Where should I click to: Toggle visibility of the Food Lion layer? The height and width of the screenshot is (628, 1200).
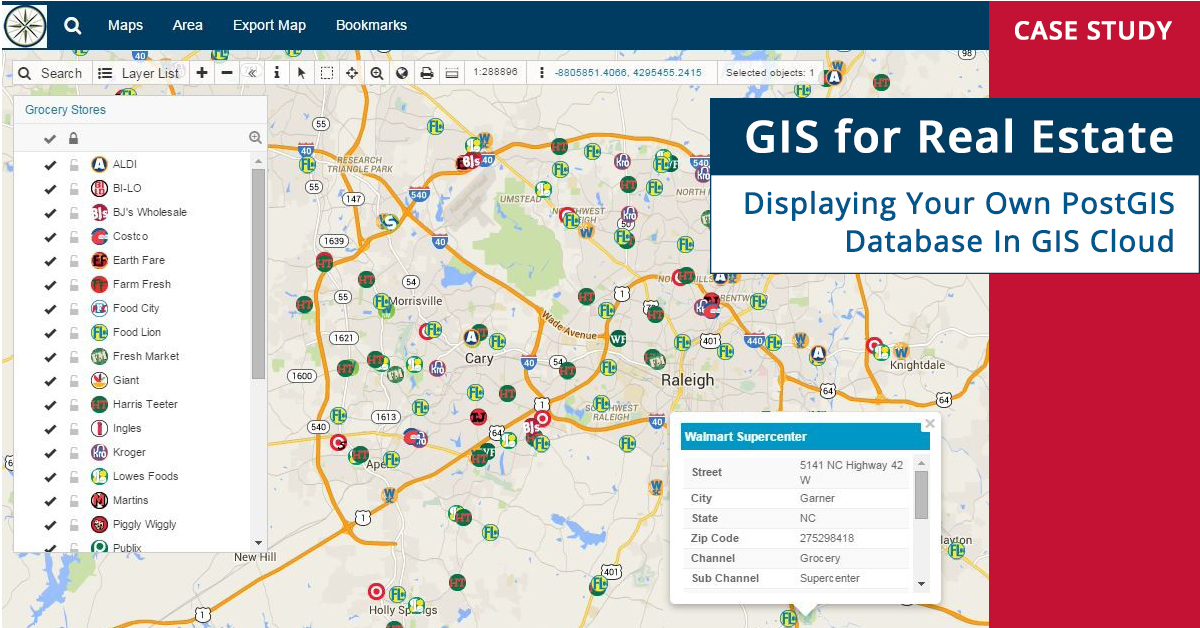tap(50, 332)
